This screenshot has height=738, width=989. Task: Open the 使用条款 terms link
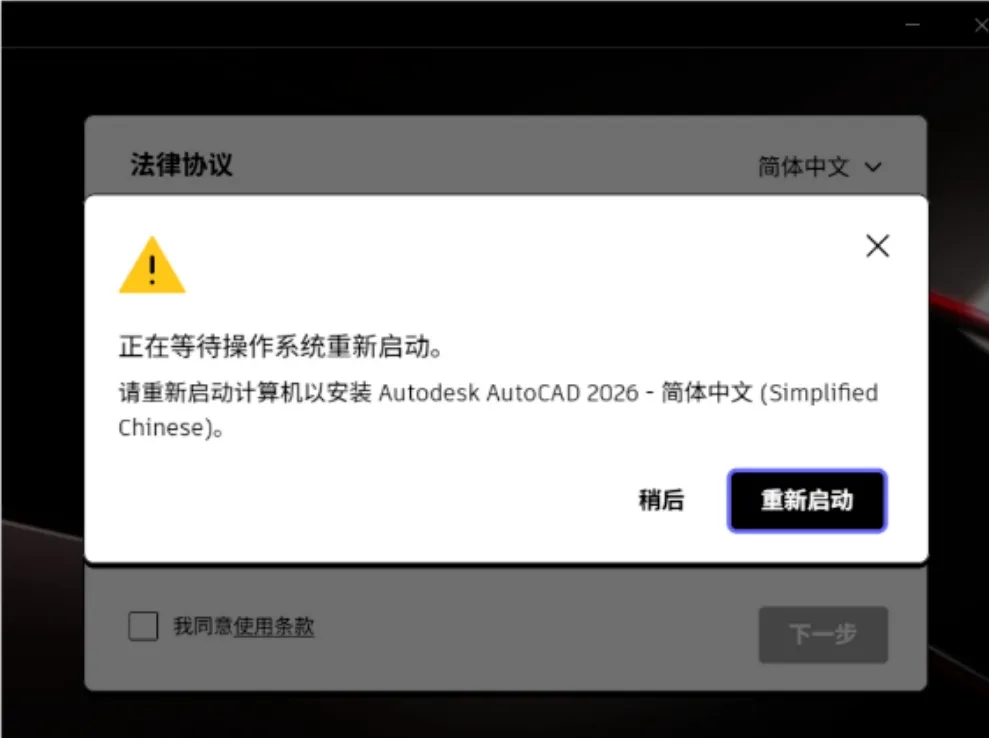[274, 626]
